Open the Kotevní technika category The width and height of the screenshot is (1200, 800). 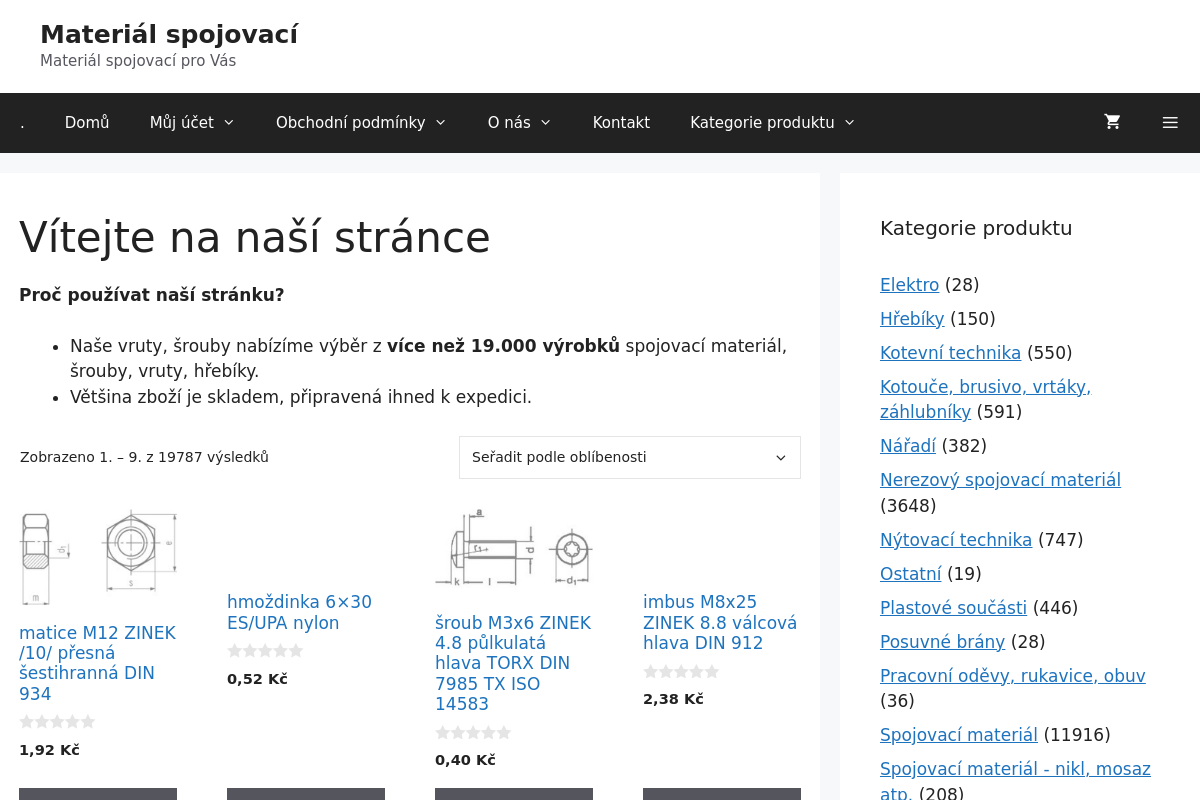pyautogui.click(x=950, y=352)
